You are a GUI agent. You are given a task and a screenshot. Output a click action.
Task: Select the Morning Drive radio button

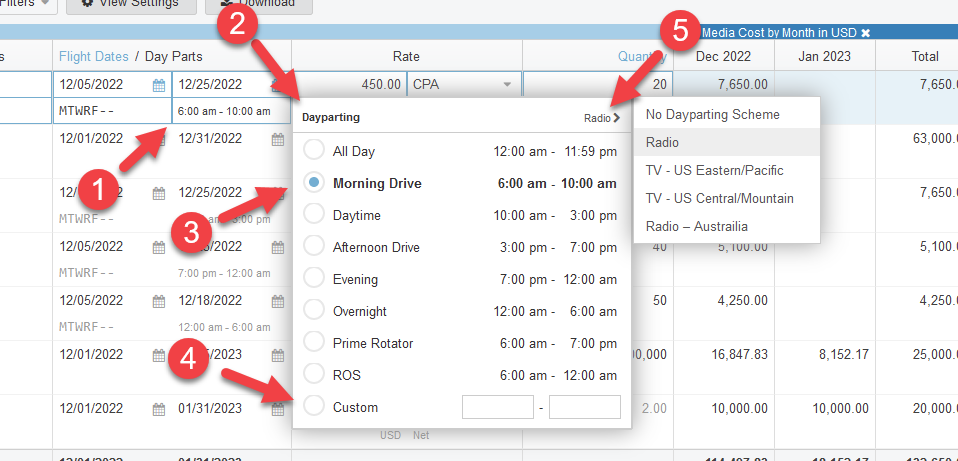click(314, 183)
